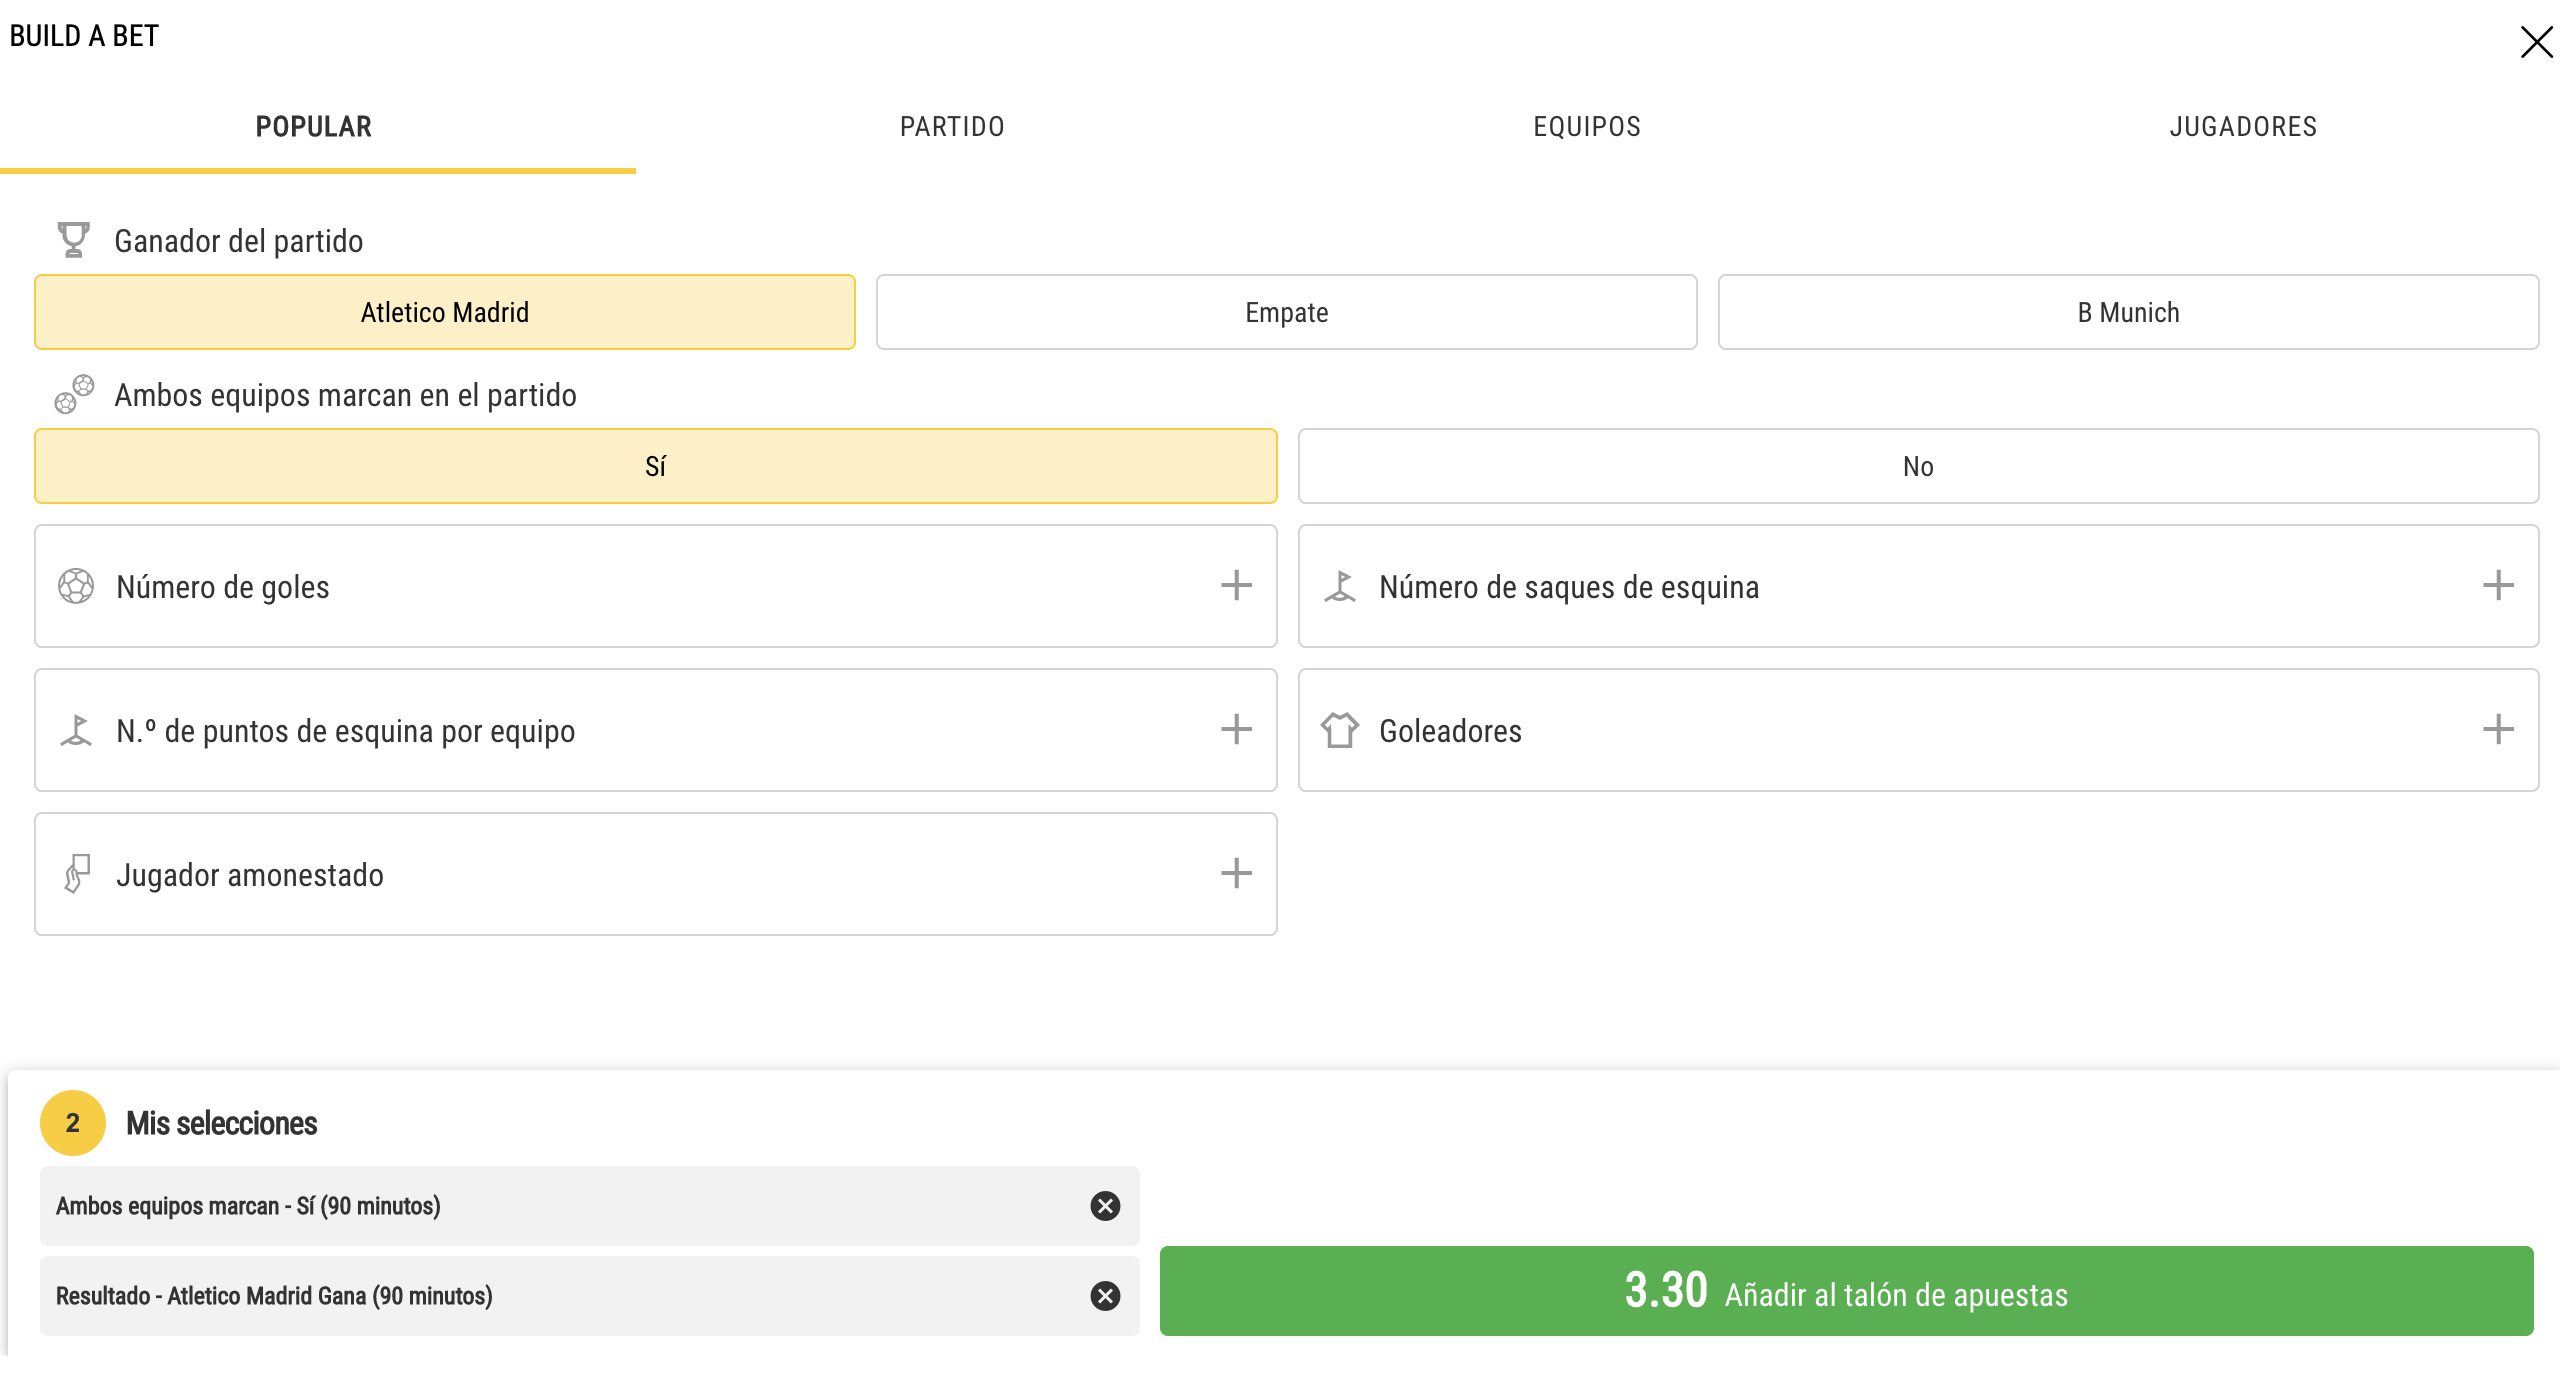Click the yellow selections count badge
This screenshot has width=2560, height=1394.
(x=73, y=1123)
